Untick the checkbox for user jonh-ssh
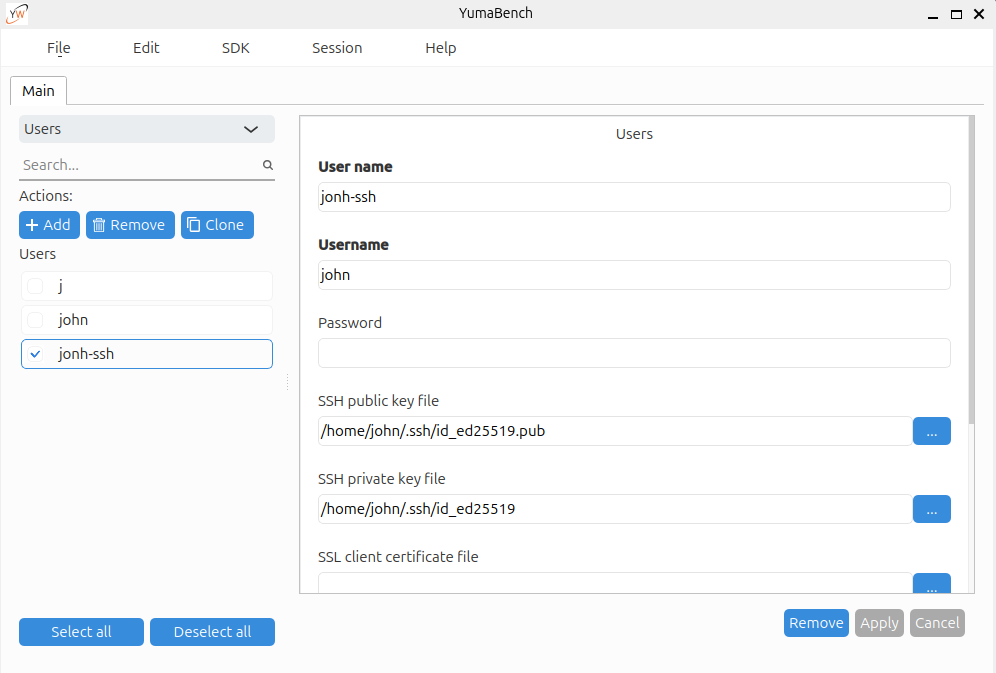 pos(36,354)
